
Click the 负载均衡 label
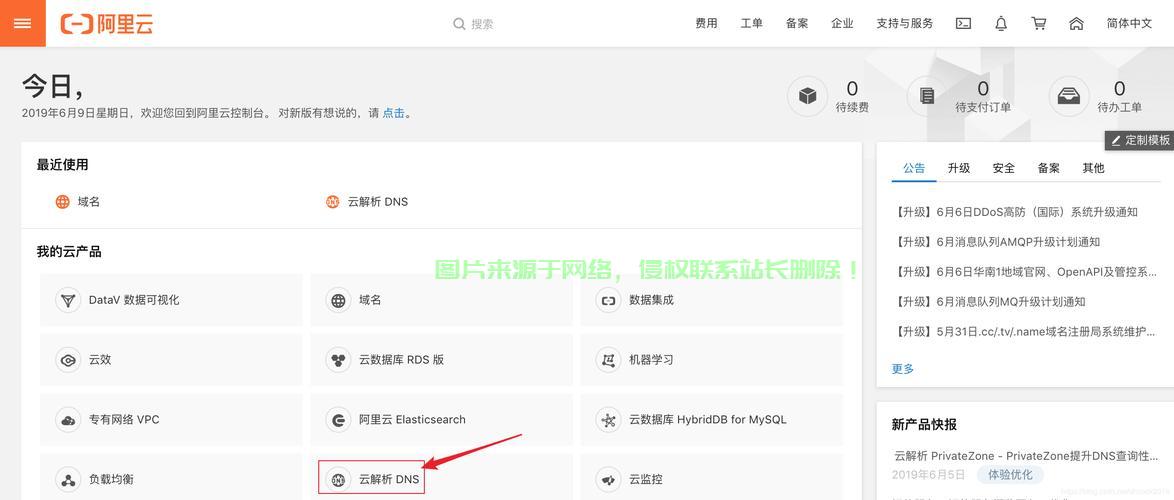click(x=112, y=479)
